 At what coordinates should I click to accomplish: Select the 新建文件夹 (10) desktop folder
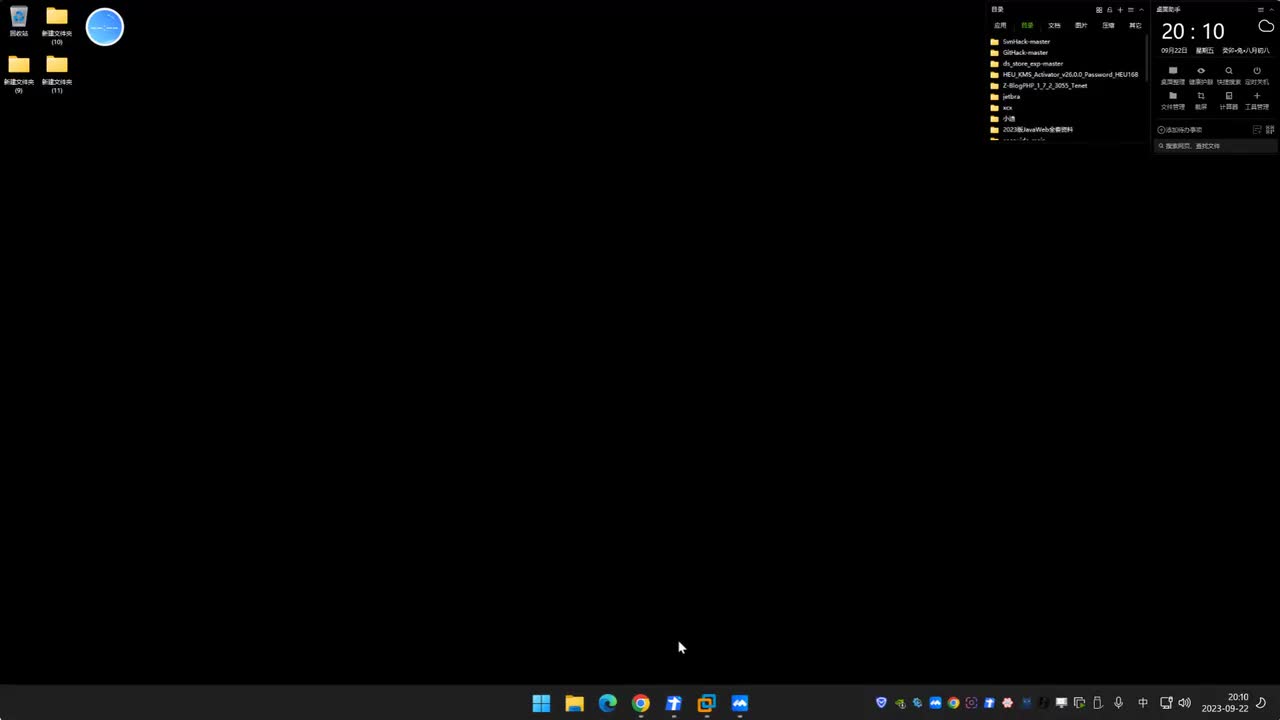57,25
